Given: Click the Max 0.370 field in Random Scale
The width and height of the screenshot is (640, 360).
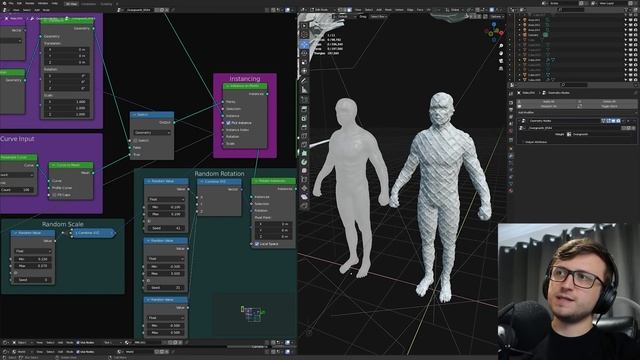Looking at the screenshot, I should point(33,266).
